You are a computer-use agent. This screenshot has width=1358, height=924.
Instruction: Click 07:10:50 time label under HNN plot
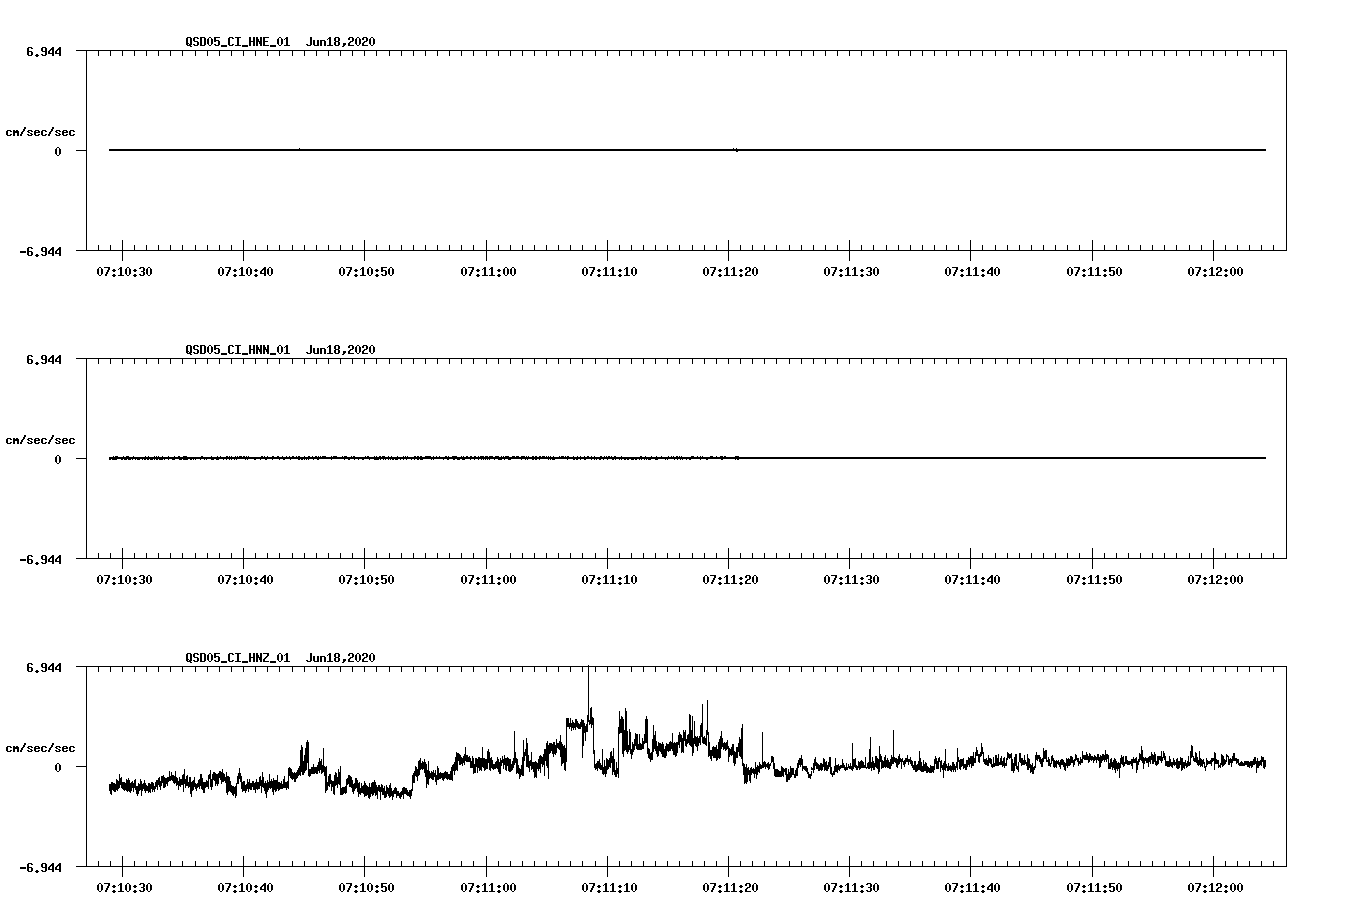point(366,580)
